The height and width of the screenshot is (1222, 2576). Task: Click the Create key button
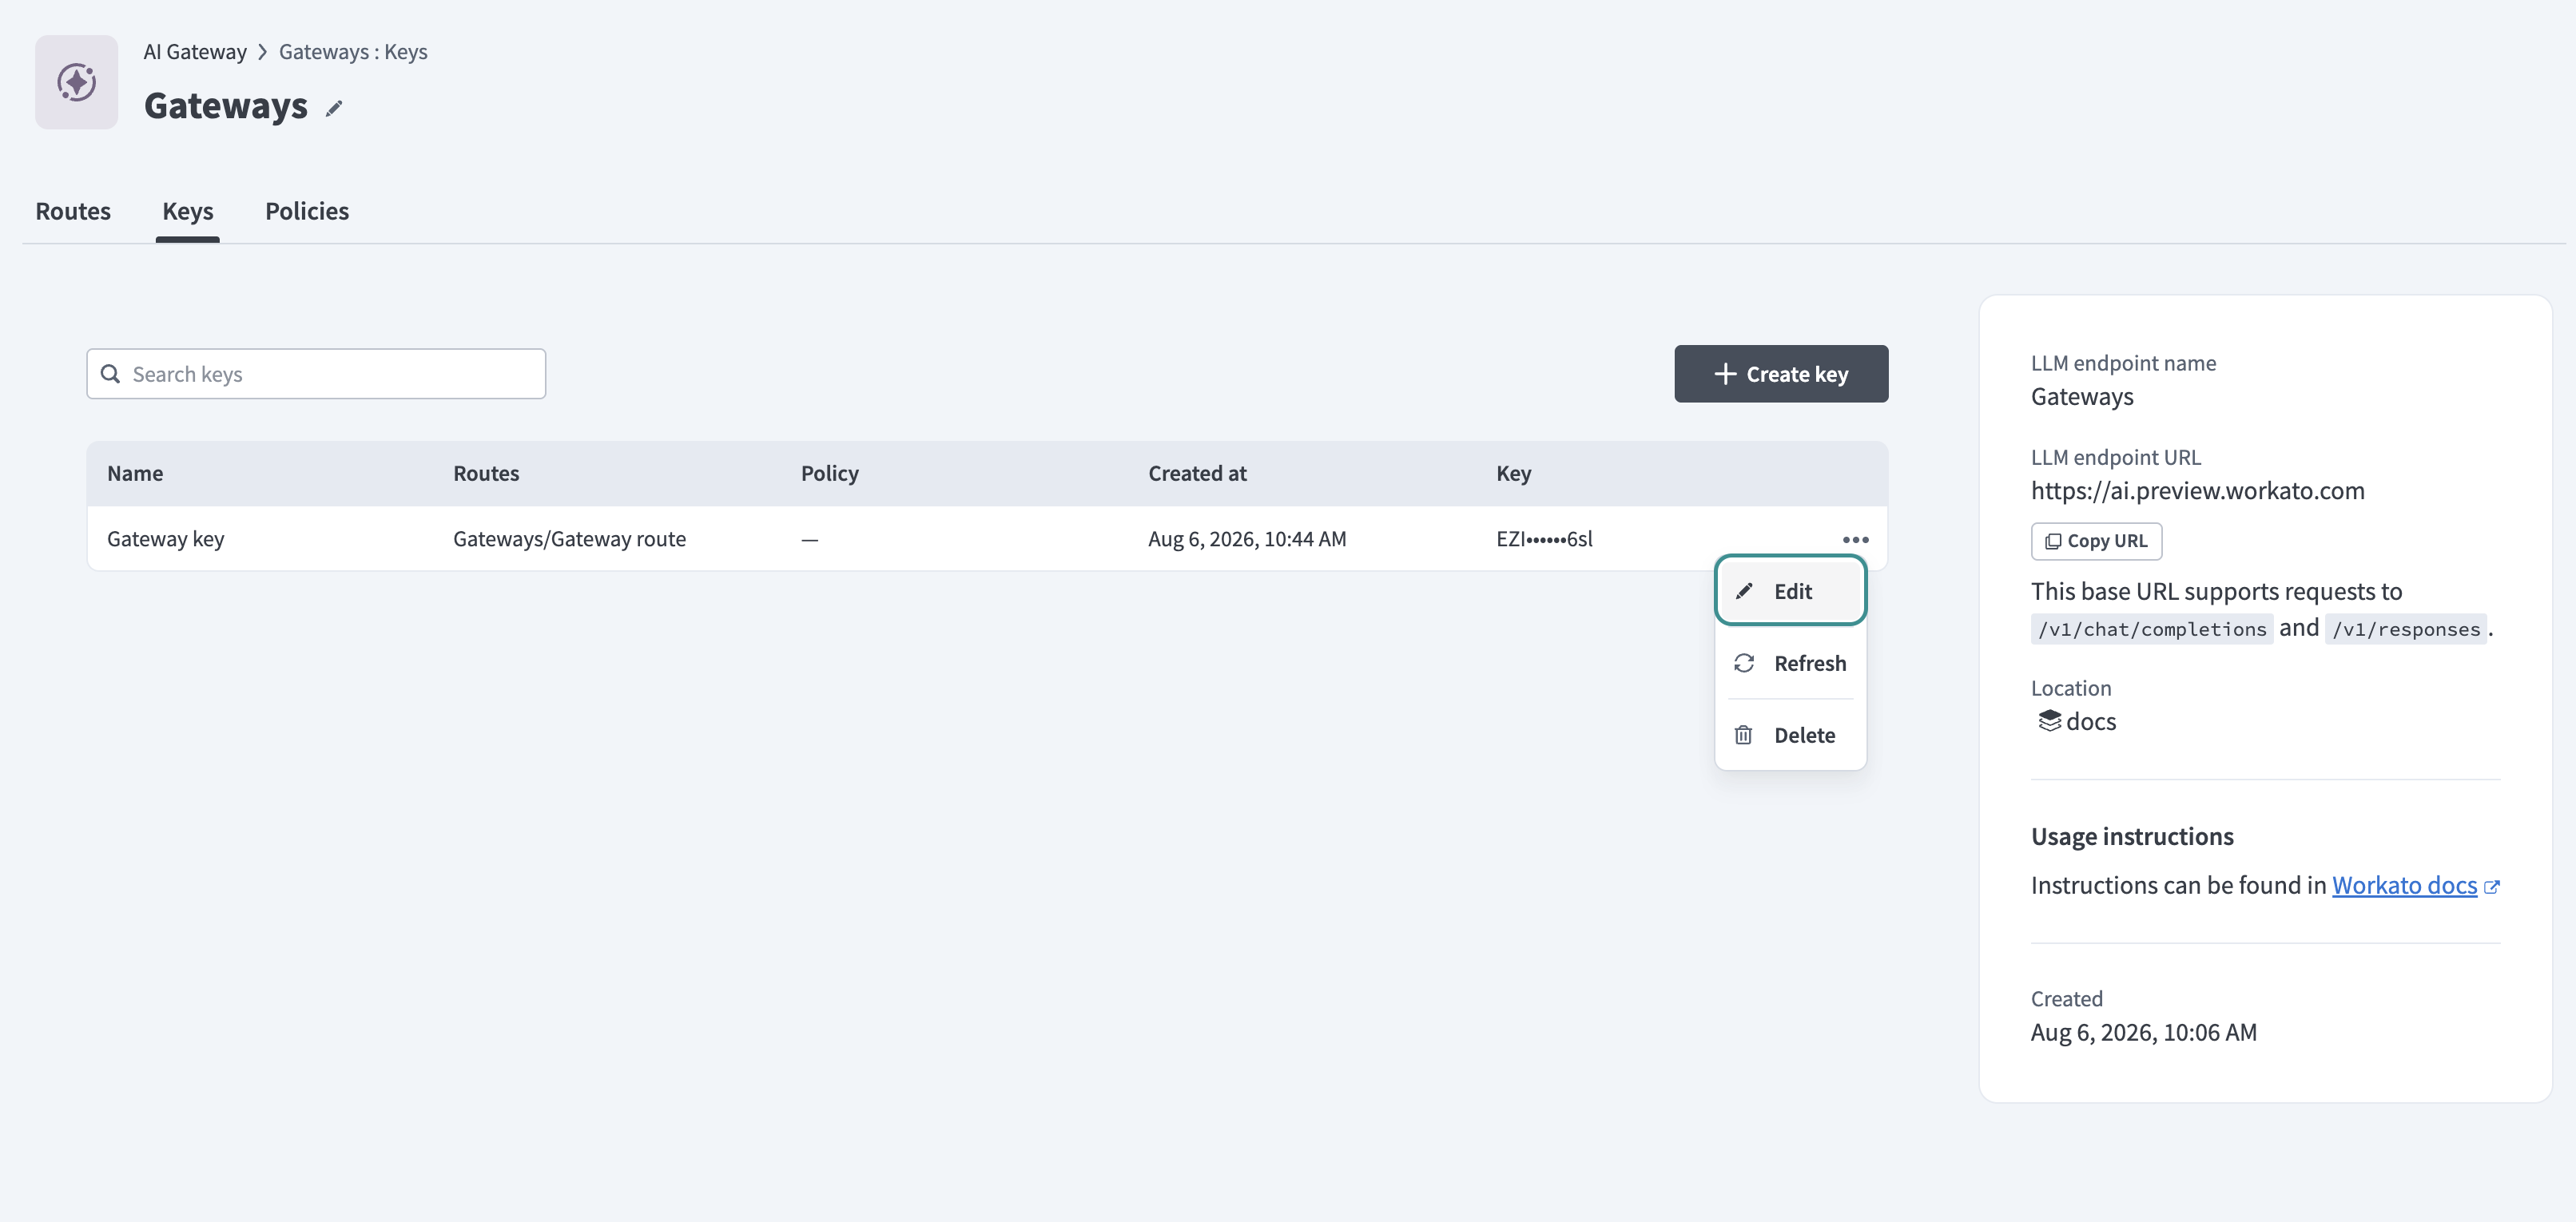(1781, 374)
